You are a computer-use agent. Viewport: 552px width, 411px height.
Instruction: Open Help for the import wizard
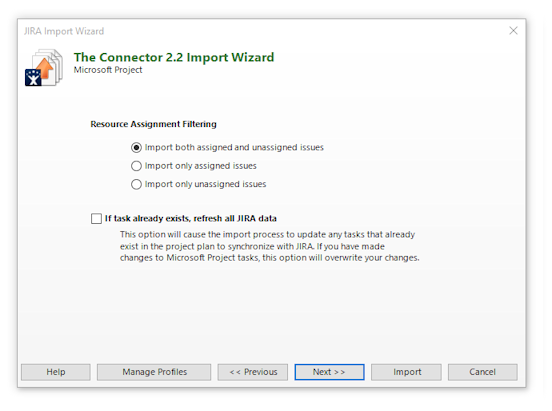coord(56,372)
